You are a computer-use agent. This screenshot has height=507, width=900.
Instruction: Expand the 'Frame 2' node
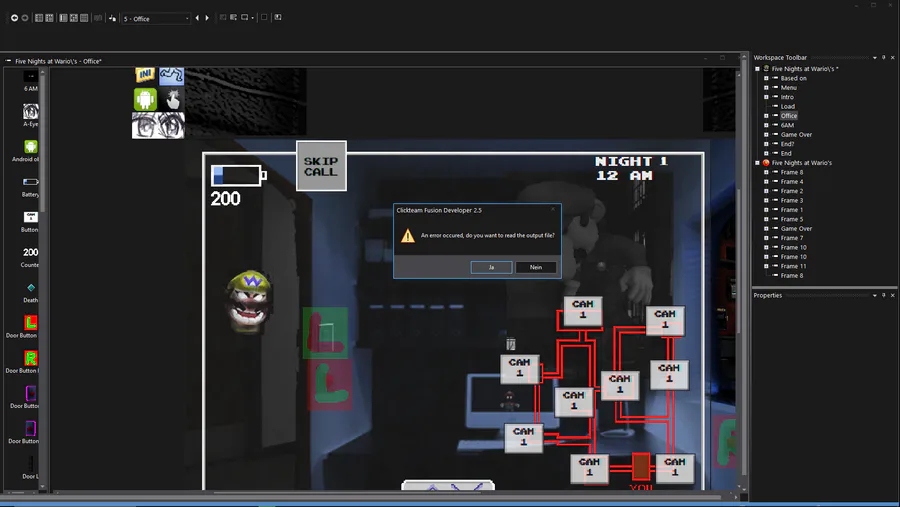point(766,191)
